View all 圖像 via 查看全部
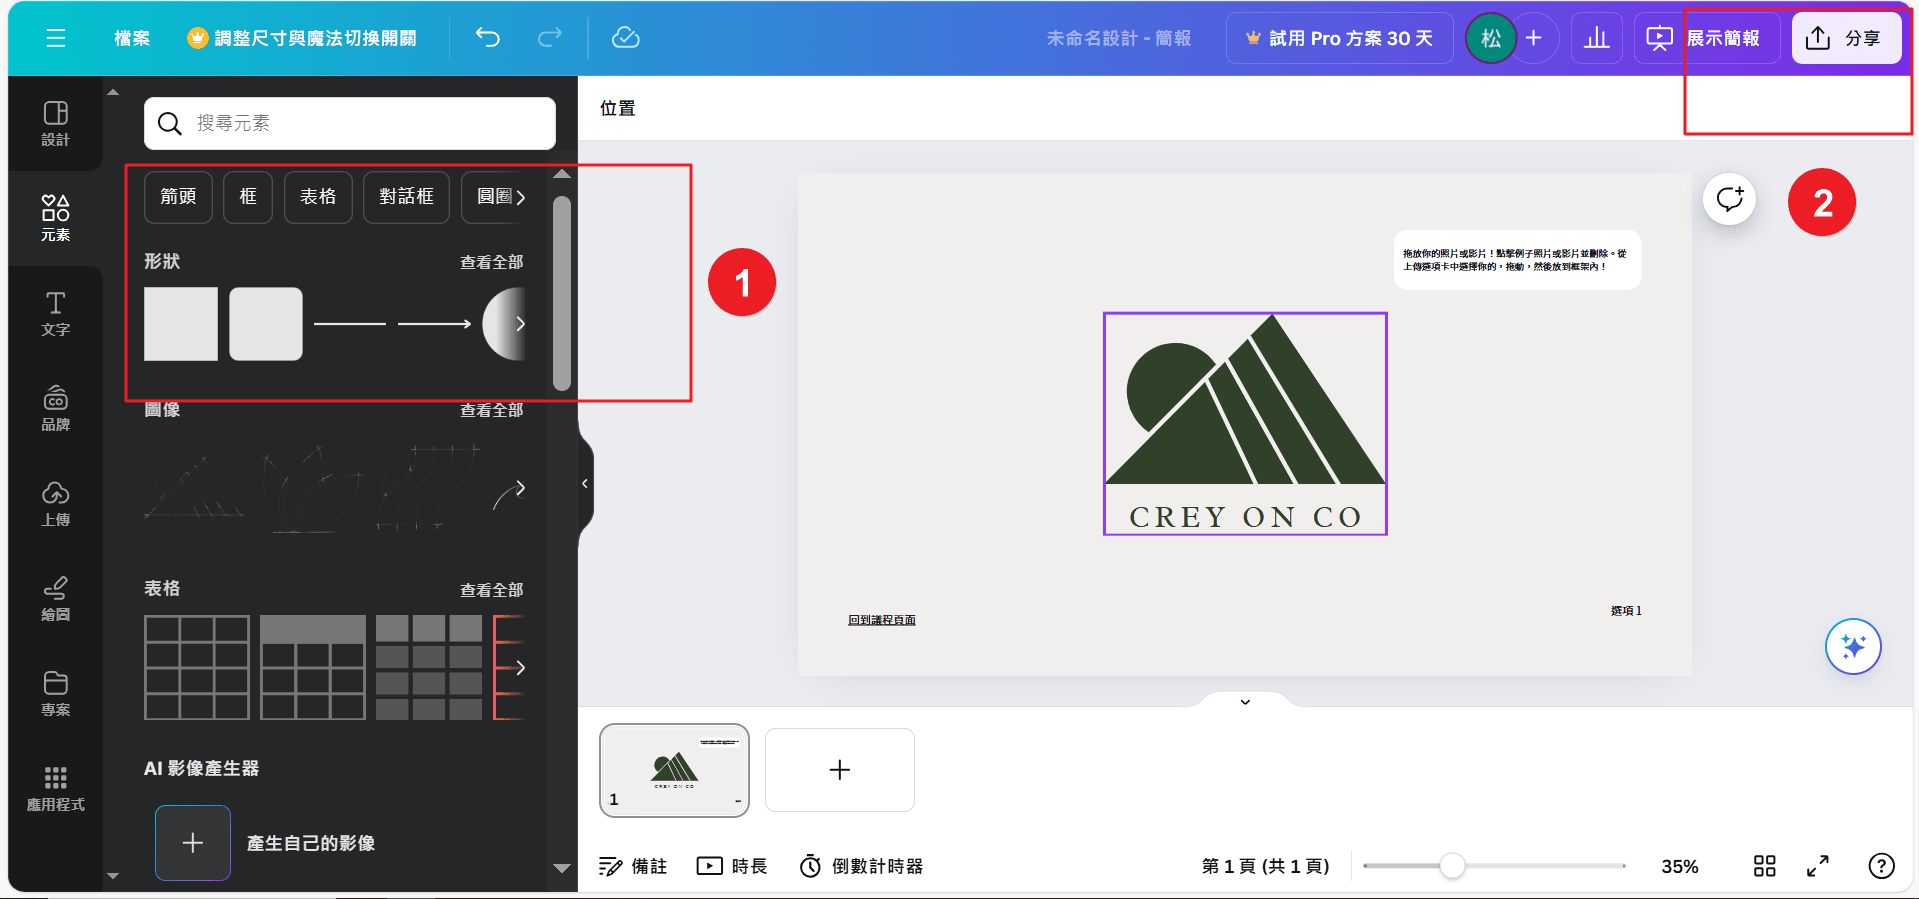The image size is (1919, 899). pyautogui.click(x=491, y=410)
